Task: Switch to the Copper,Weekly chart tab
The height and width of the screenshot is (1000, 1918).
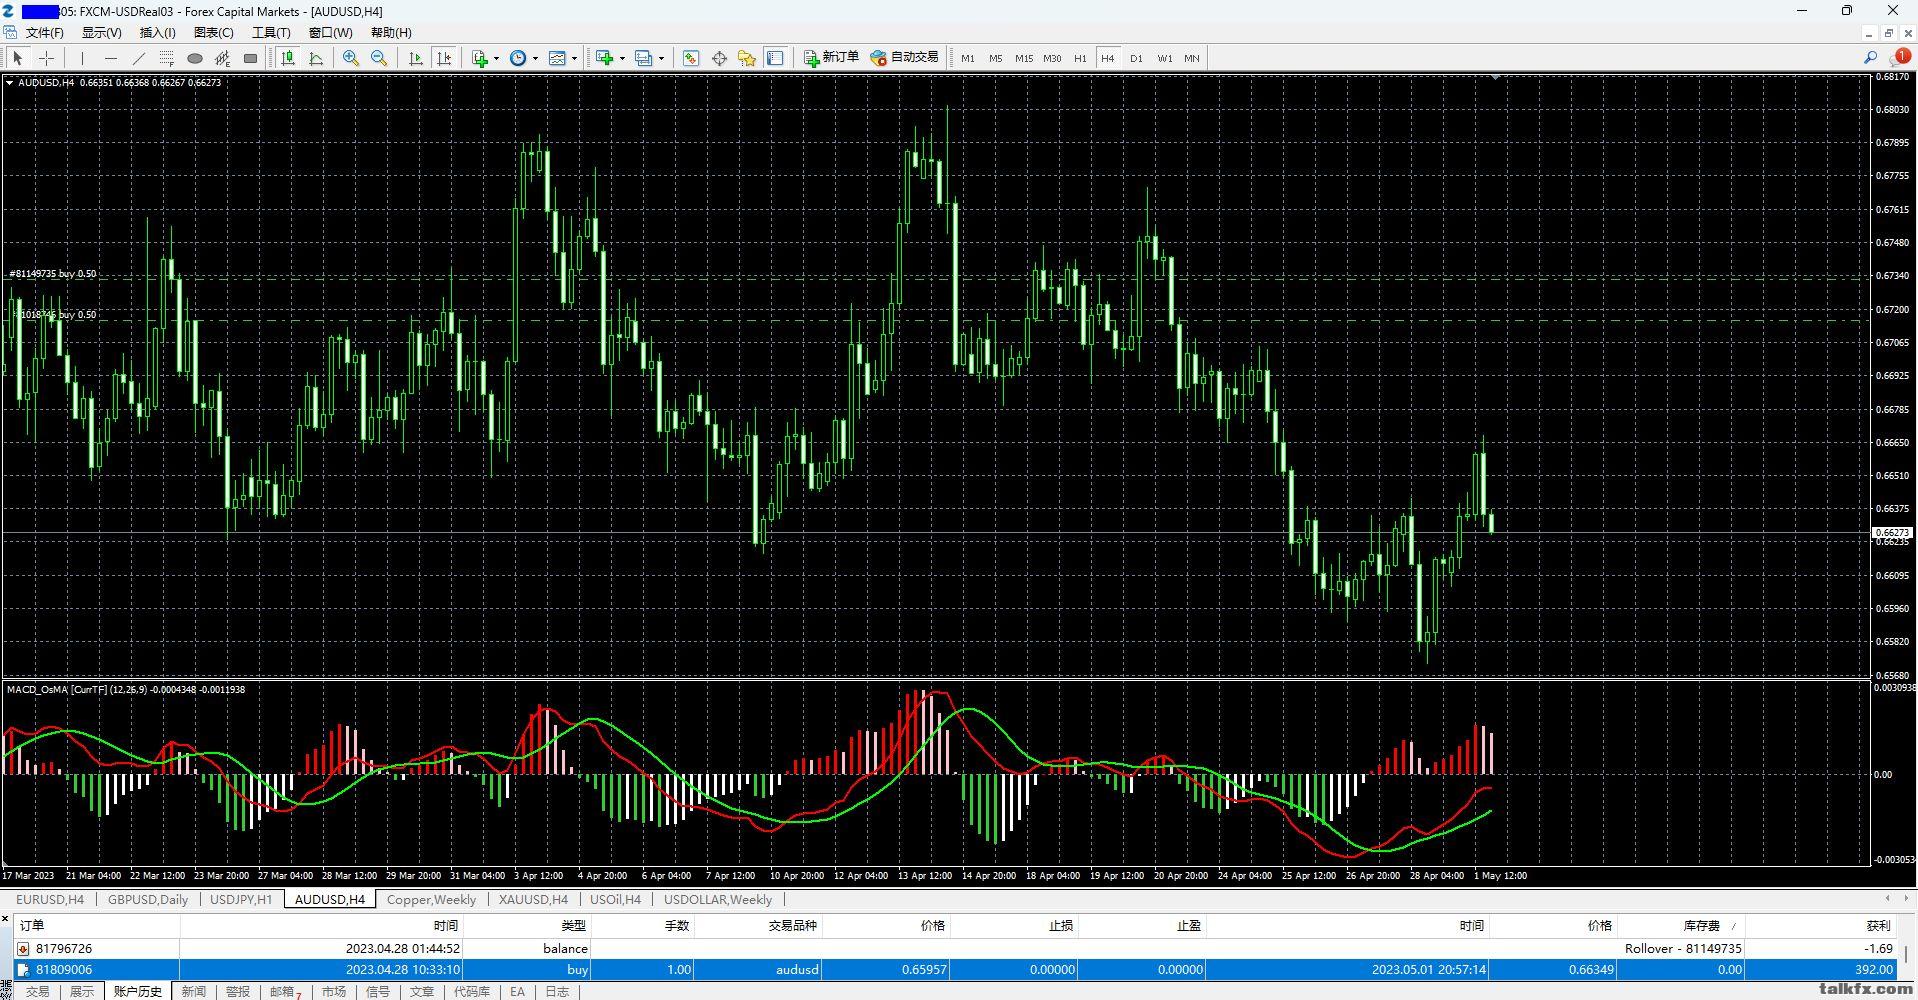Action: [432, 900]
